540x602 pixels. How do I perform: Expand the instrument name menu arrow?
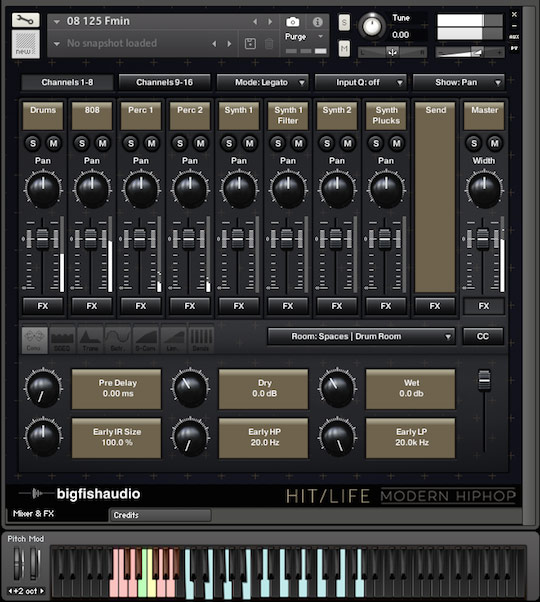tap(57, 22)
